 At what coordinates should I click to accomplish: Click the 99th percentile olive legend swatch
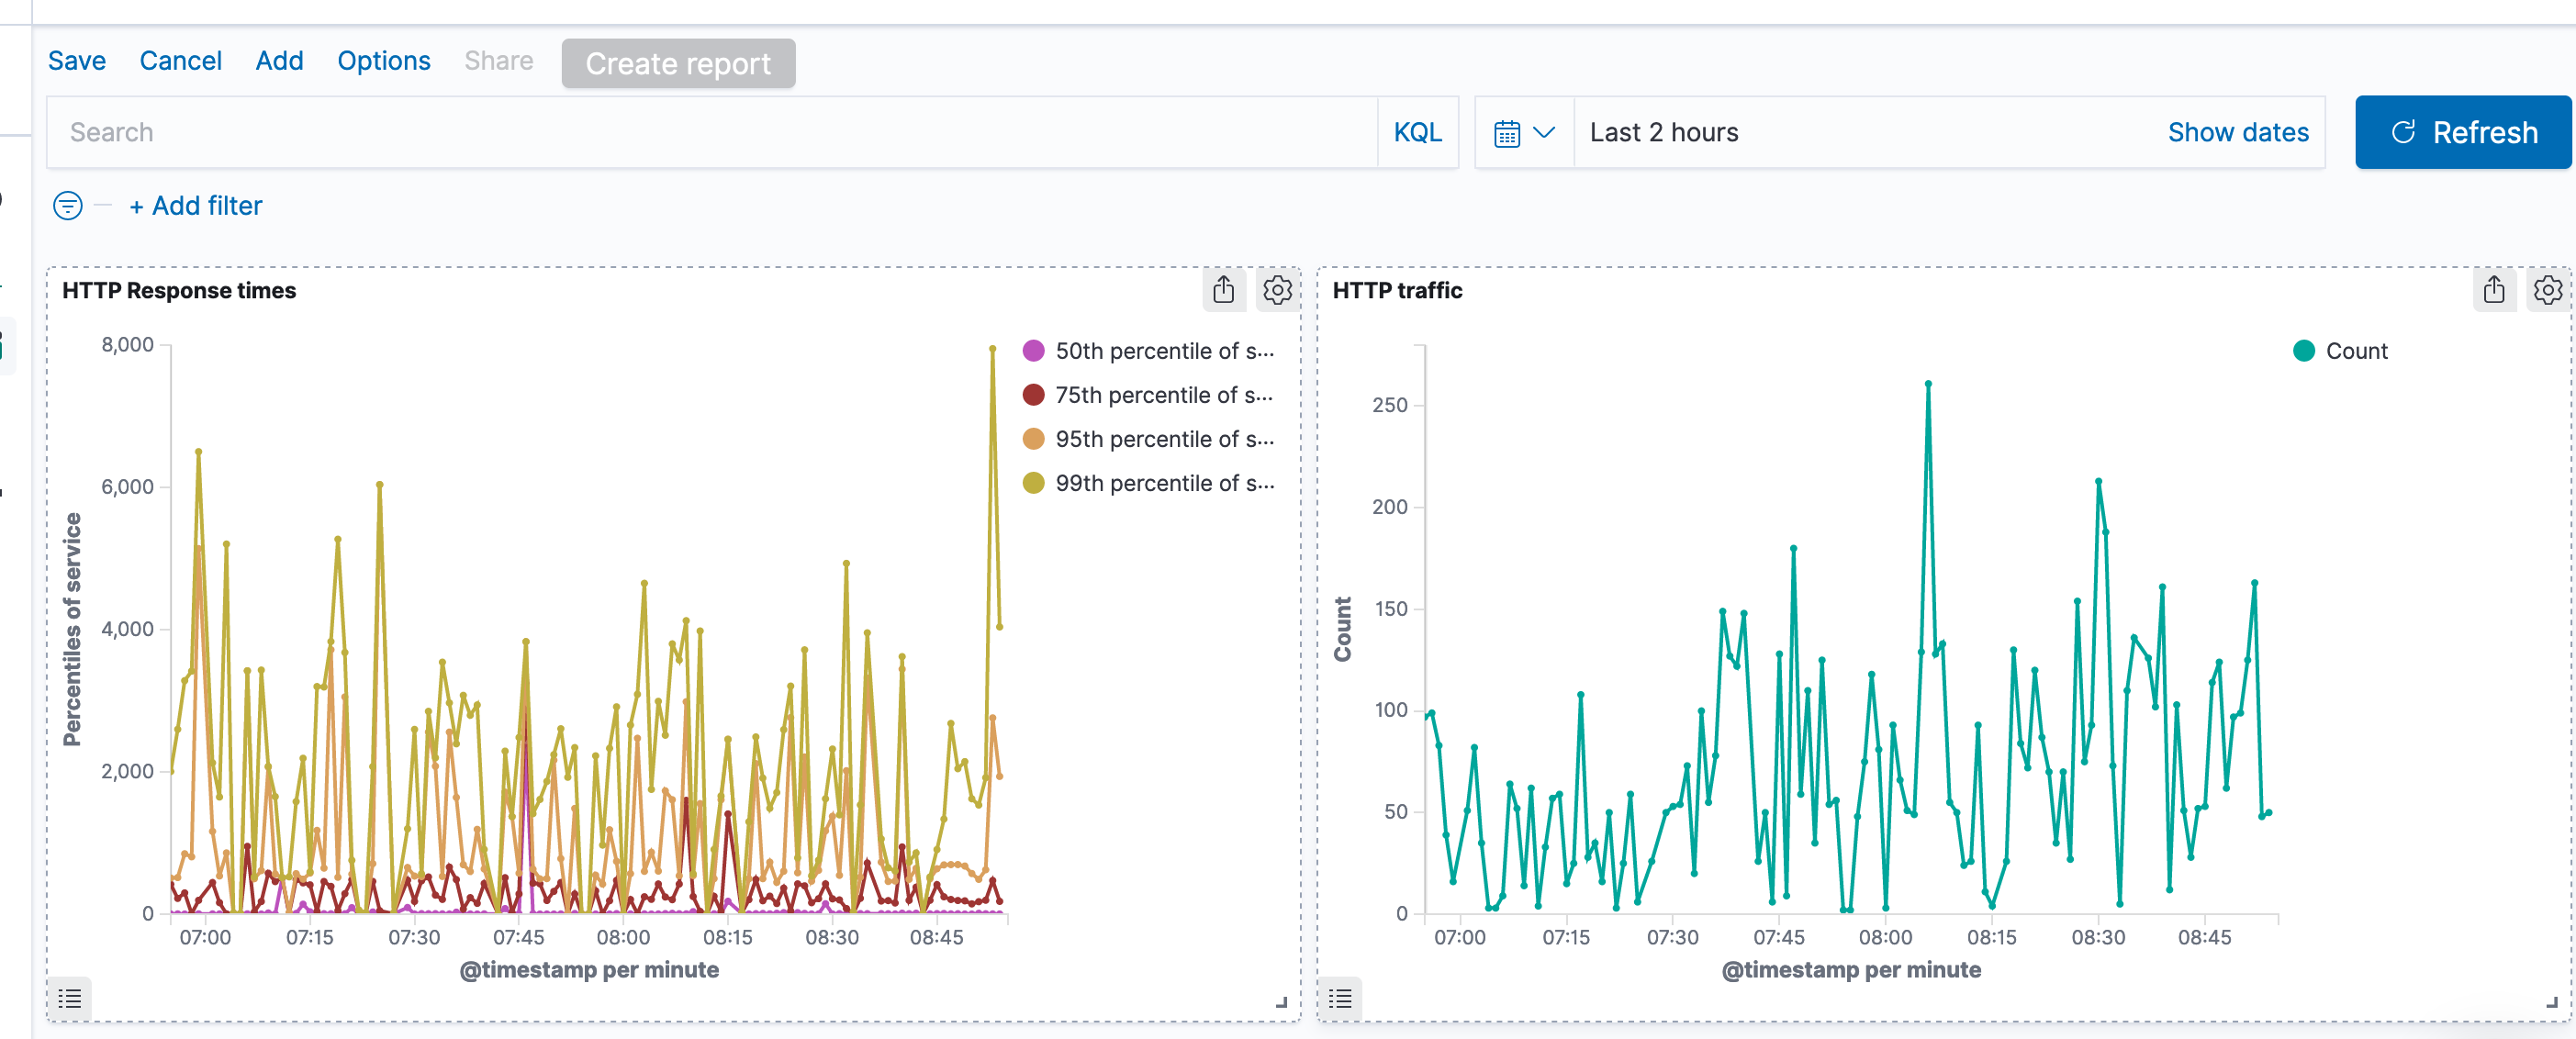(1034, 483)
